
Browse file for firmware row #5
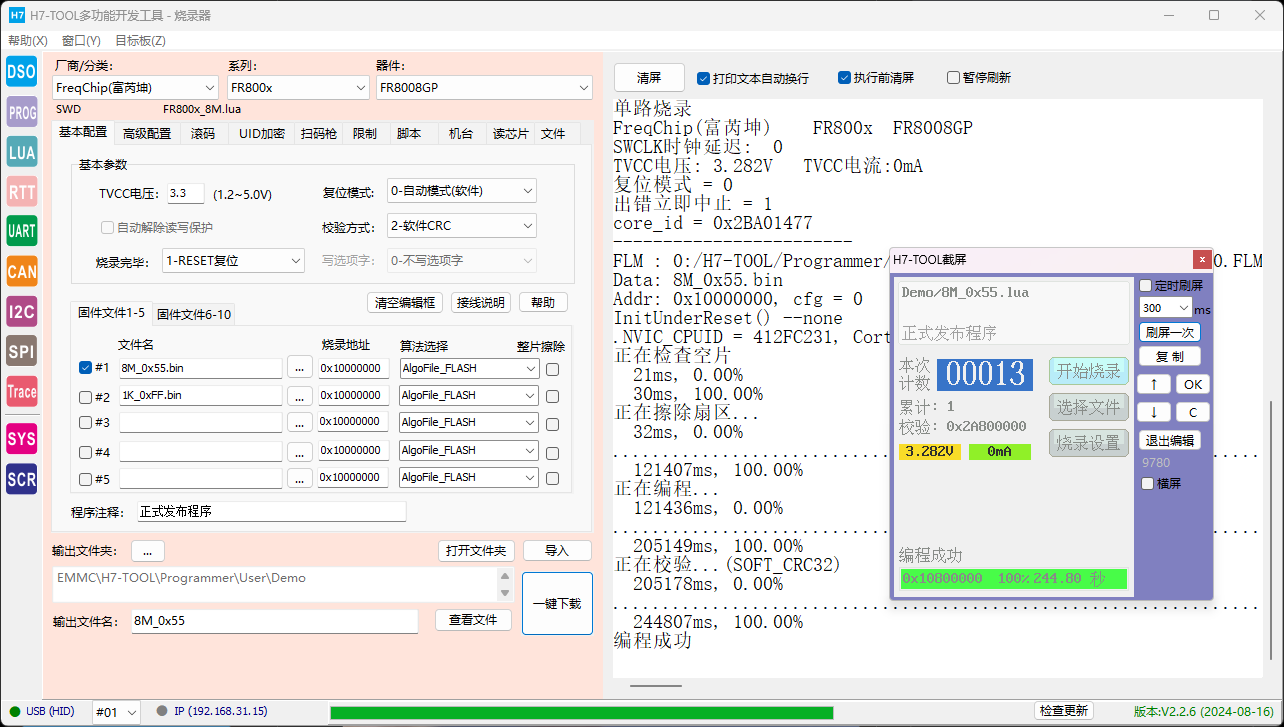coord(299,477)
